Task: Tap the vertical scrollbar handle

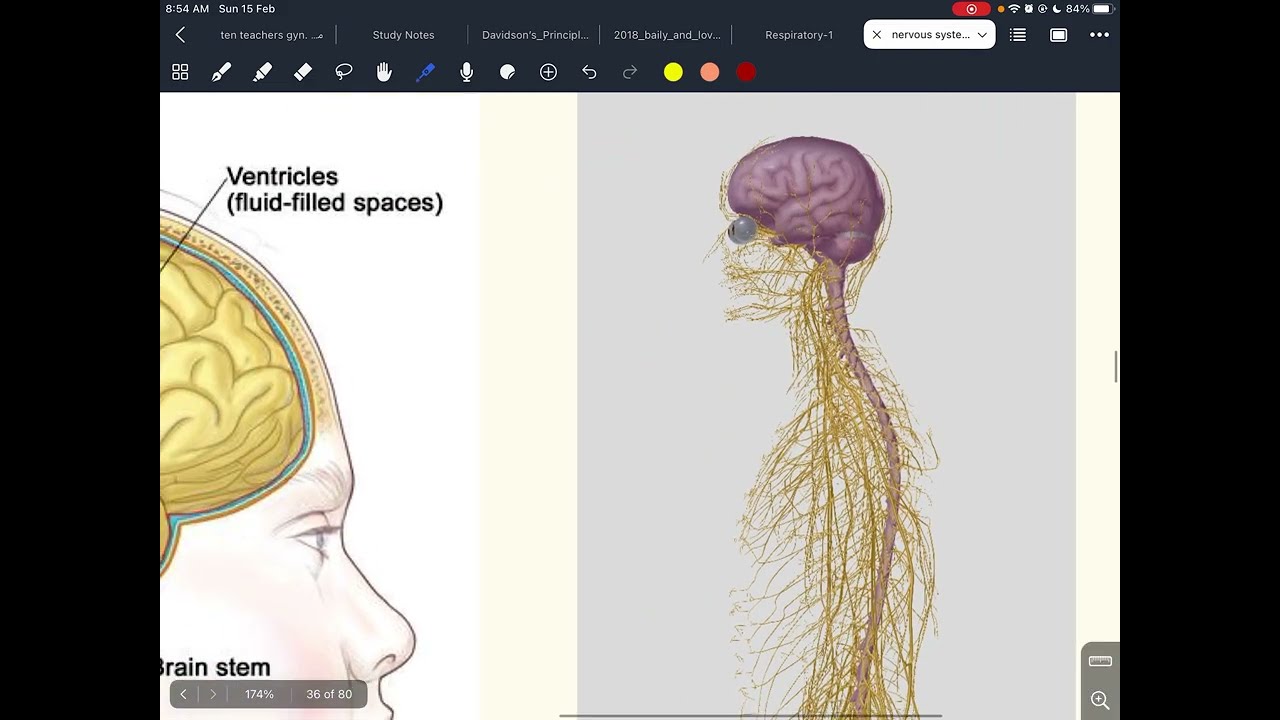Action: click(1116, 366)
